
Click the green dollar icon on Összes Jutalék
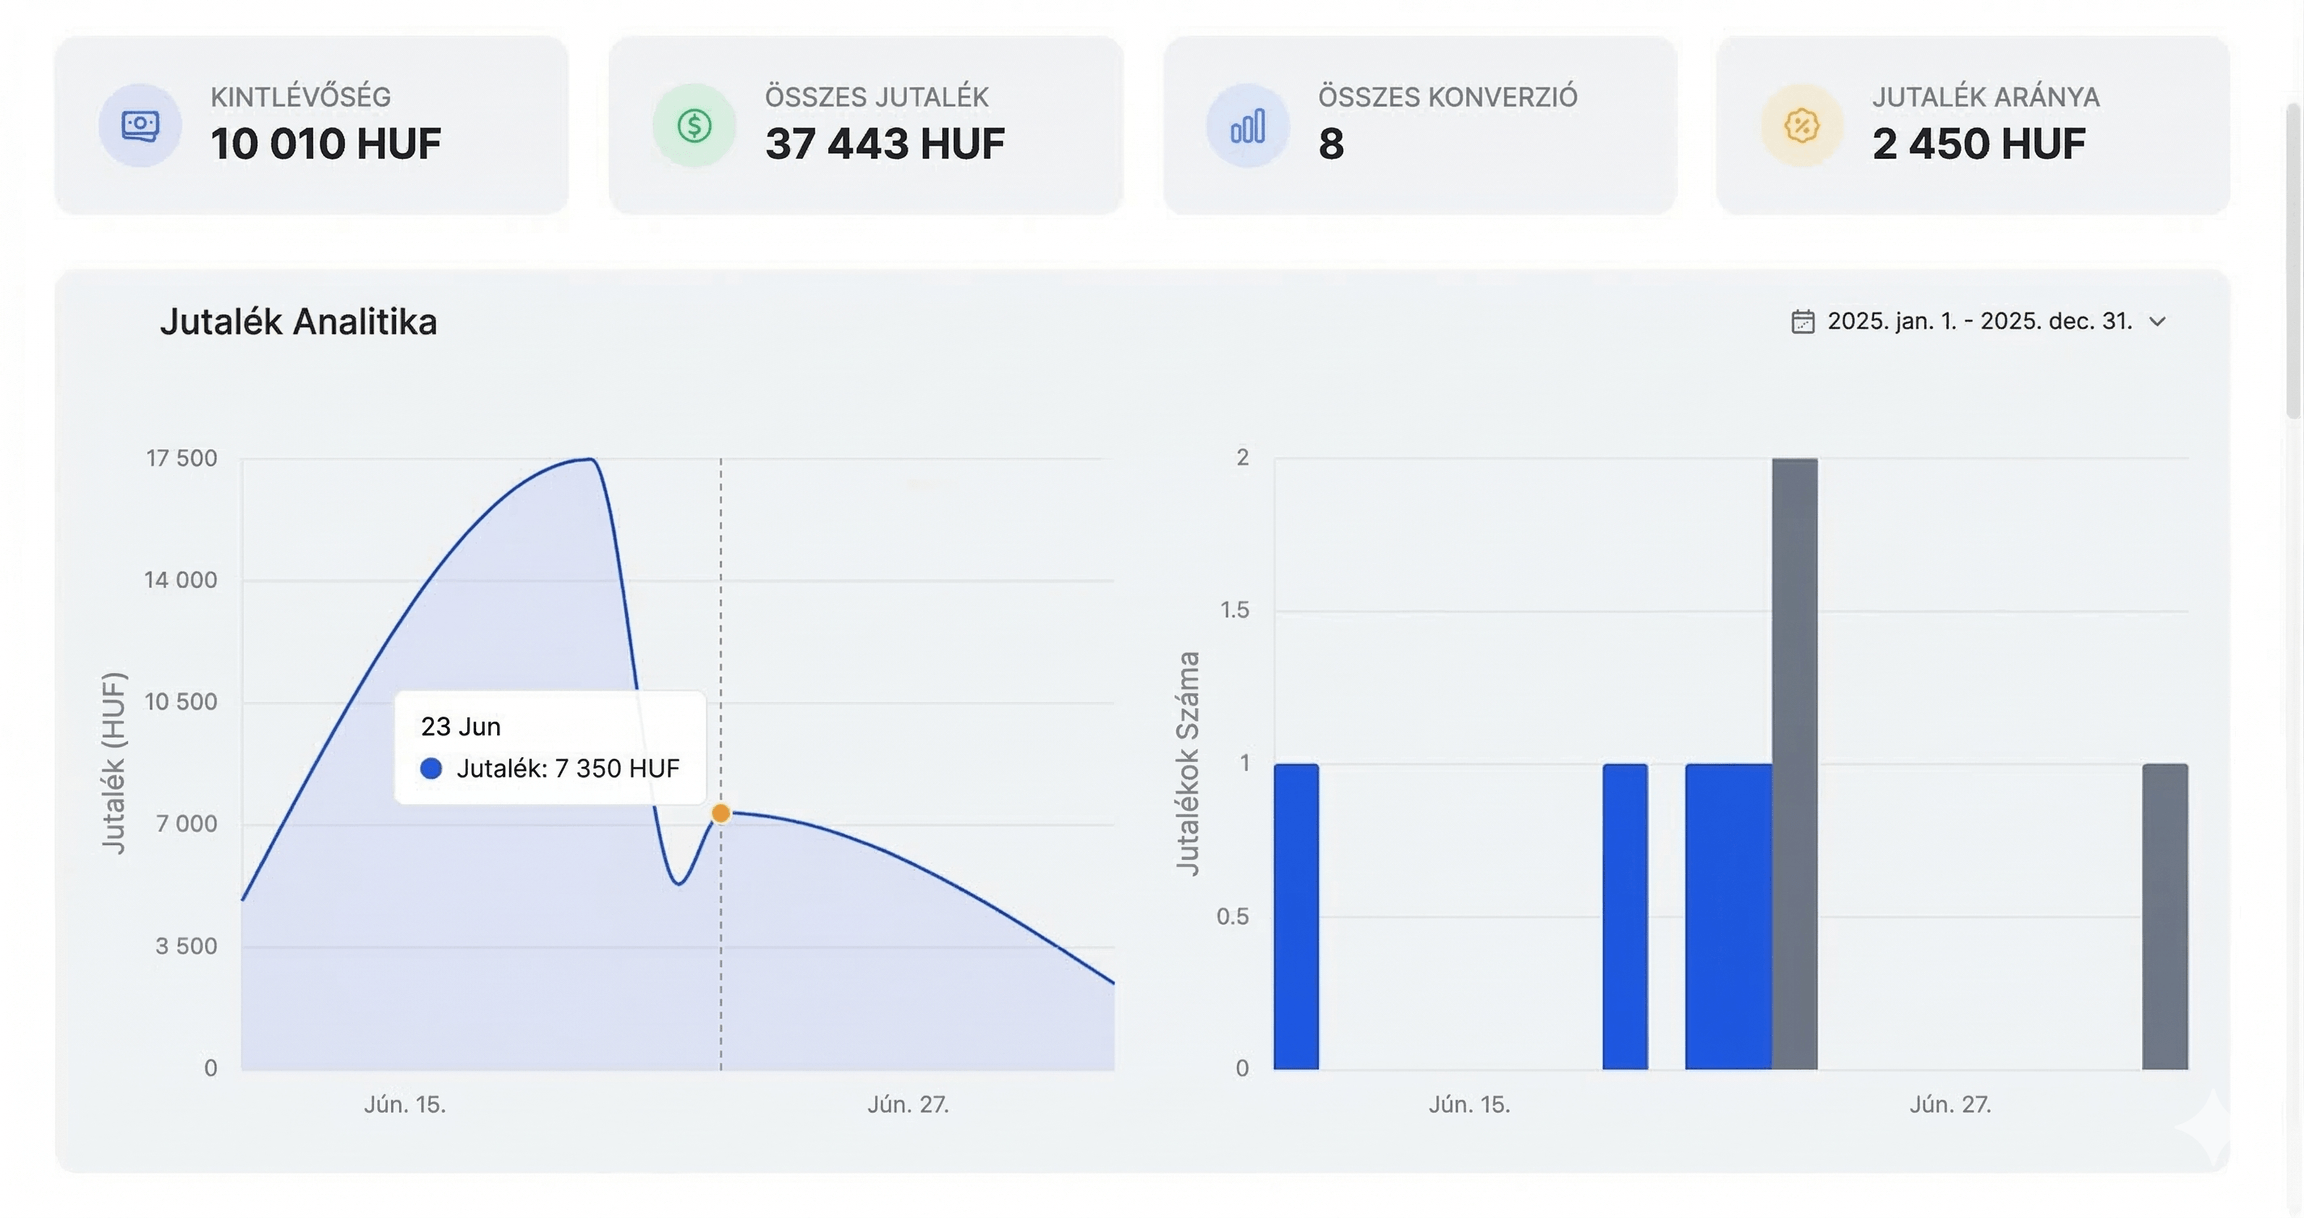pyautogui.click(x=694, y=126)
